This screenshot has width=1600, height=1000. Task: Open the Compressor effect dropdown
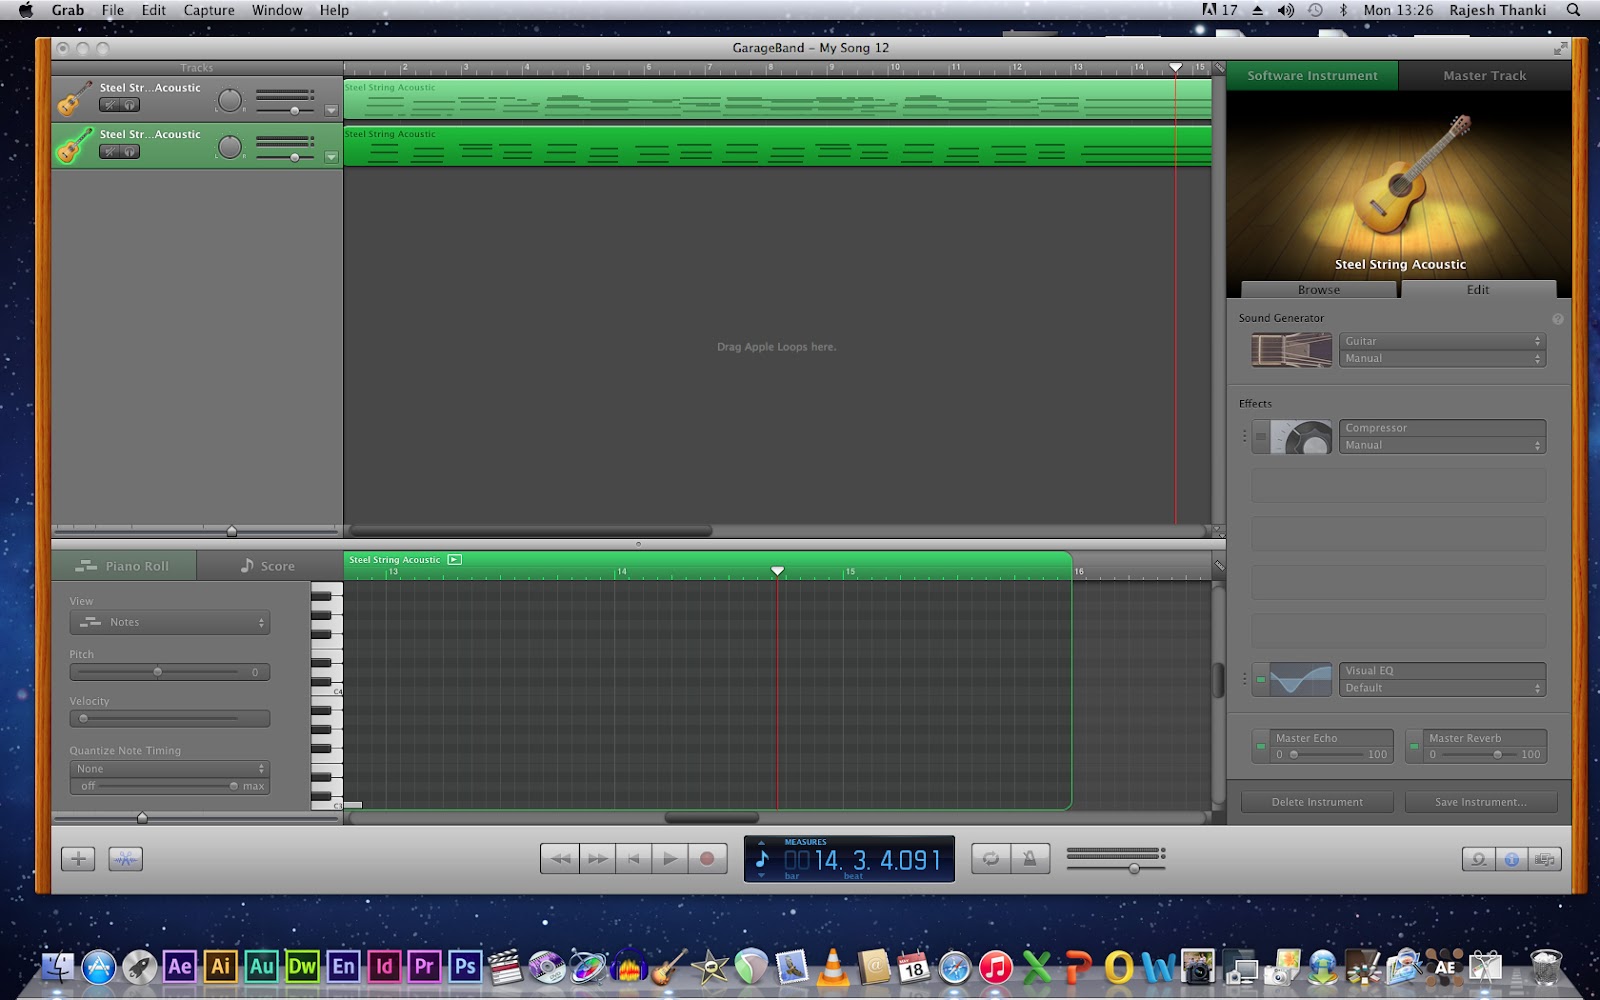pos(1442,428)
